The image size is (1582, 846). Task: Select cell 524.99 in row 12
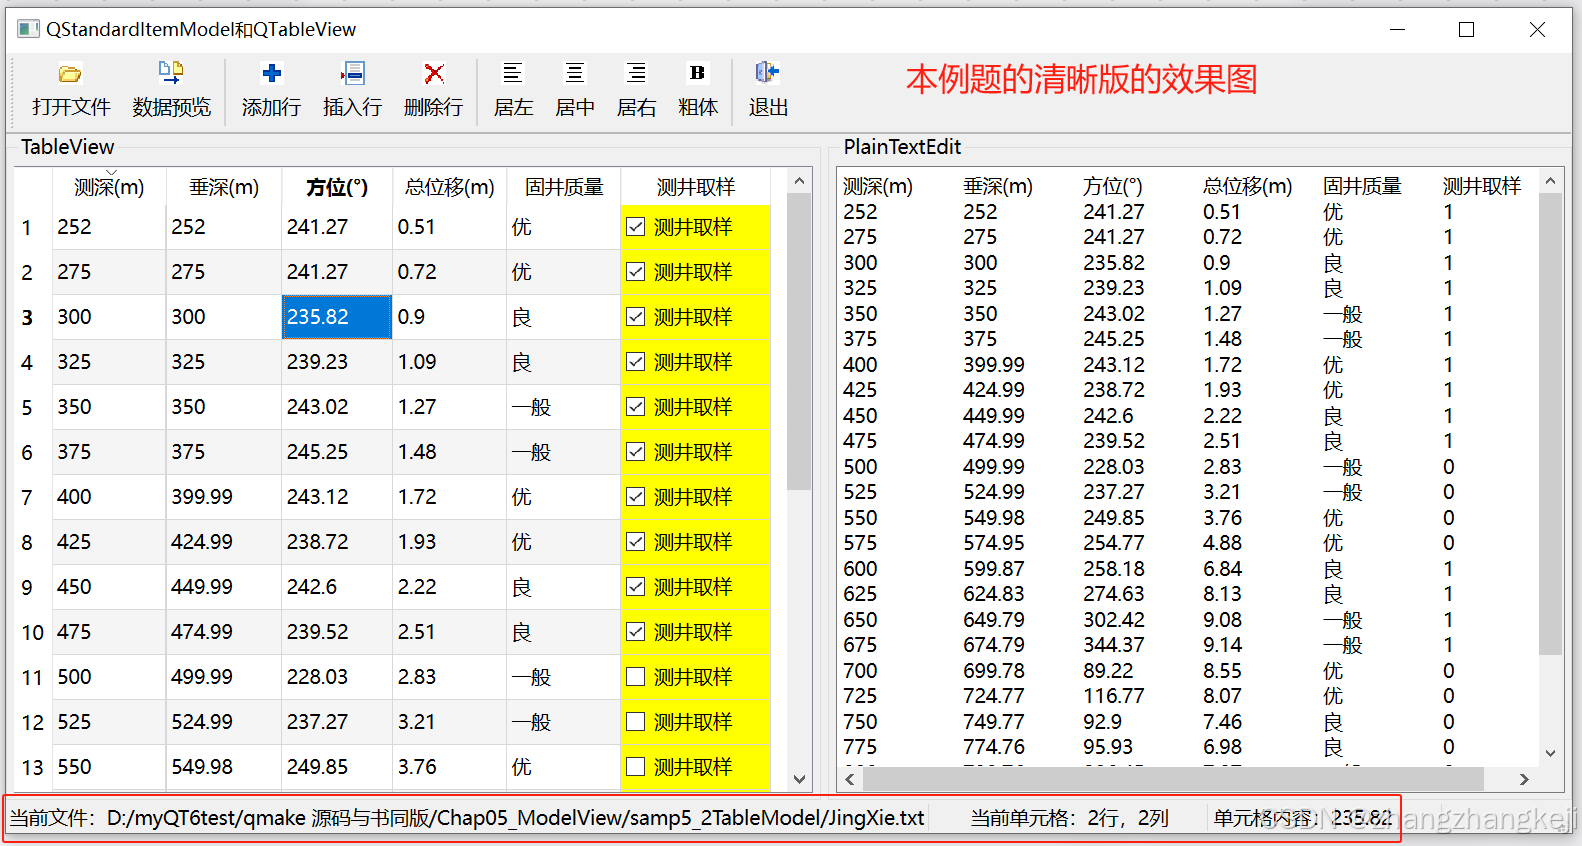click(x=224, y=722)
